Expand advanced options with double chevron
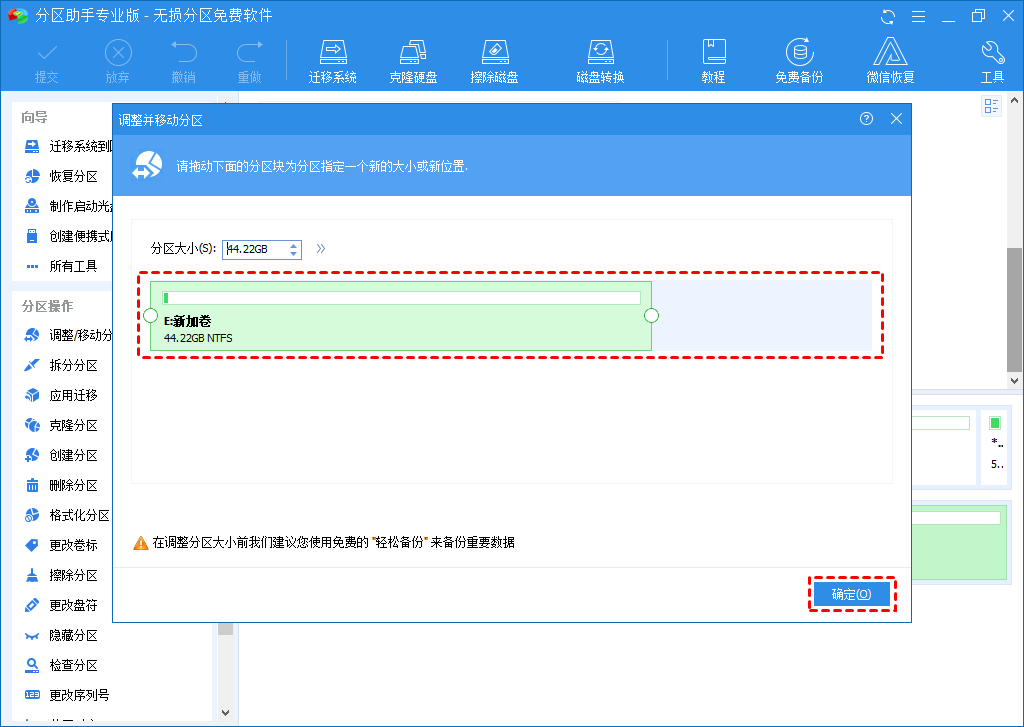The image size is (1024, 727). tap(321, 248)
